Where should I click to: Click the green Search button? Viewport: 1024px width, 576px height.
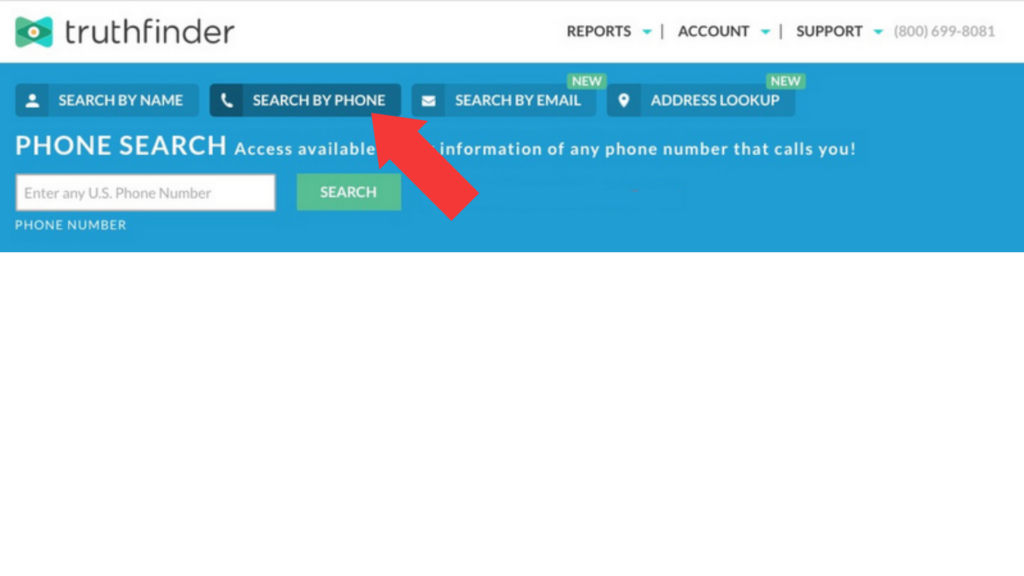(349, 192)
